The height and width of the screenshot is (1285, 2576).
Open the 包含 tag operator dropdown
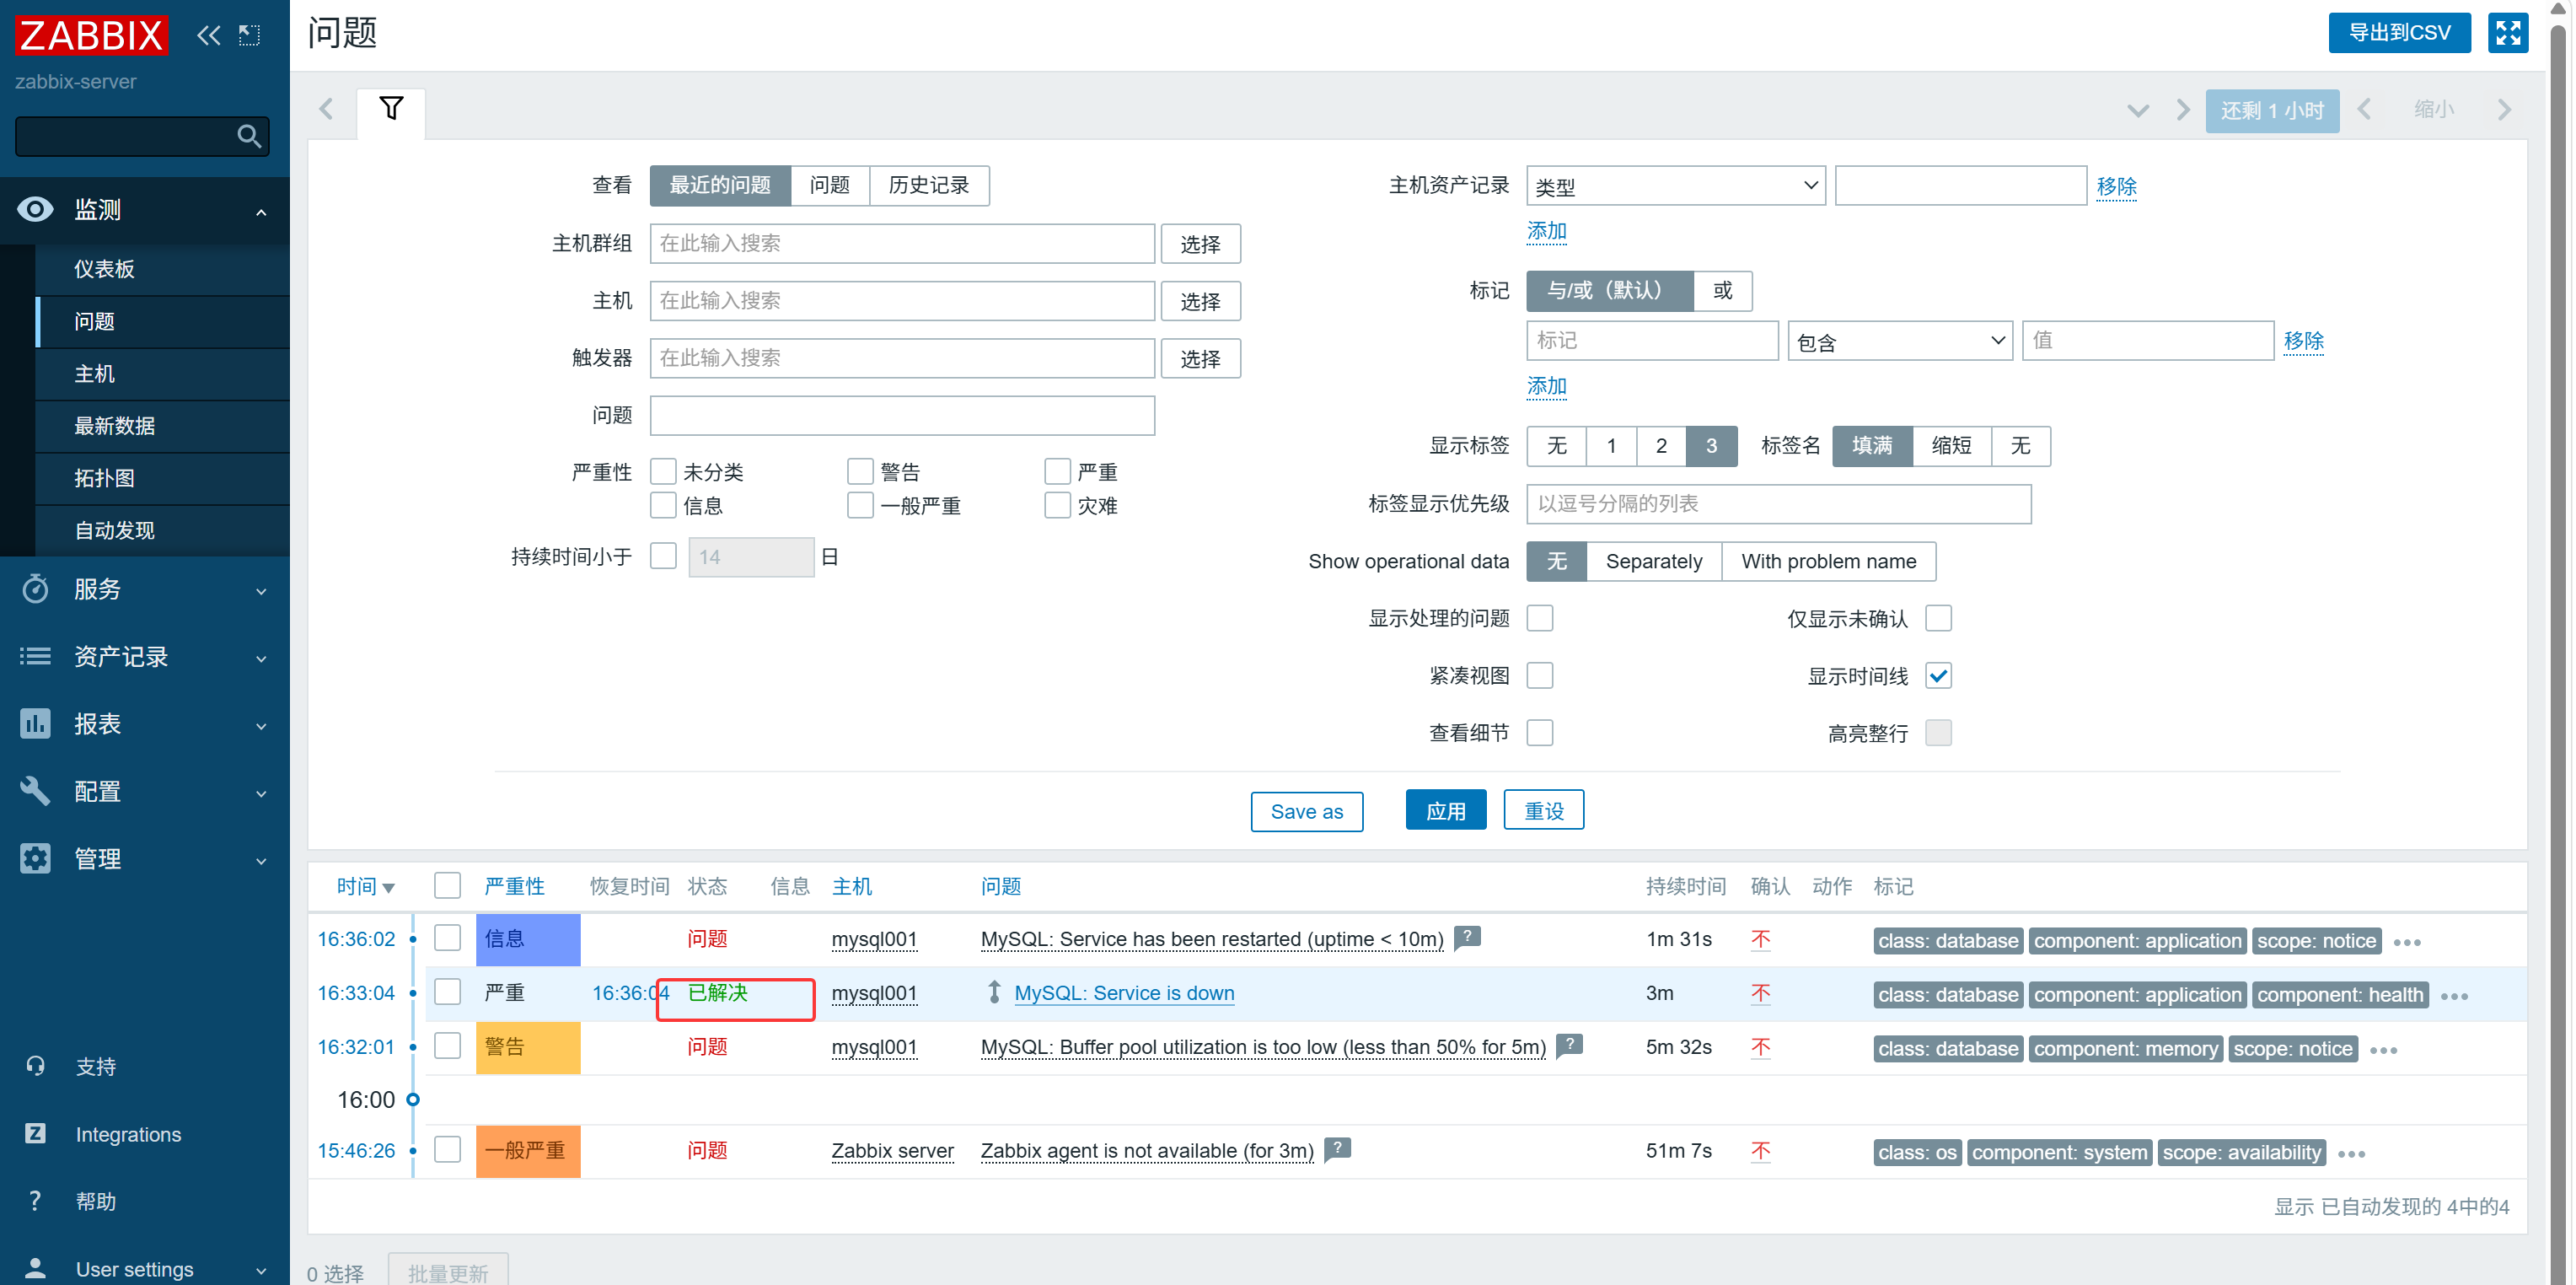click(x=1900, y=341)
